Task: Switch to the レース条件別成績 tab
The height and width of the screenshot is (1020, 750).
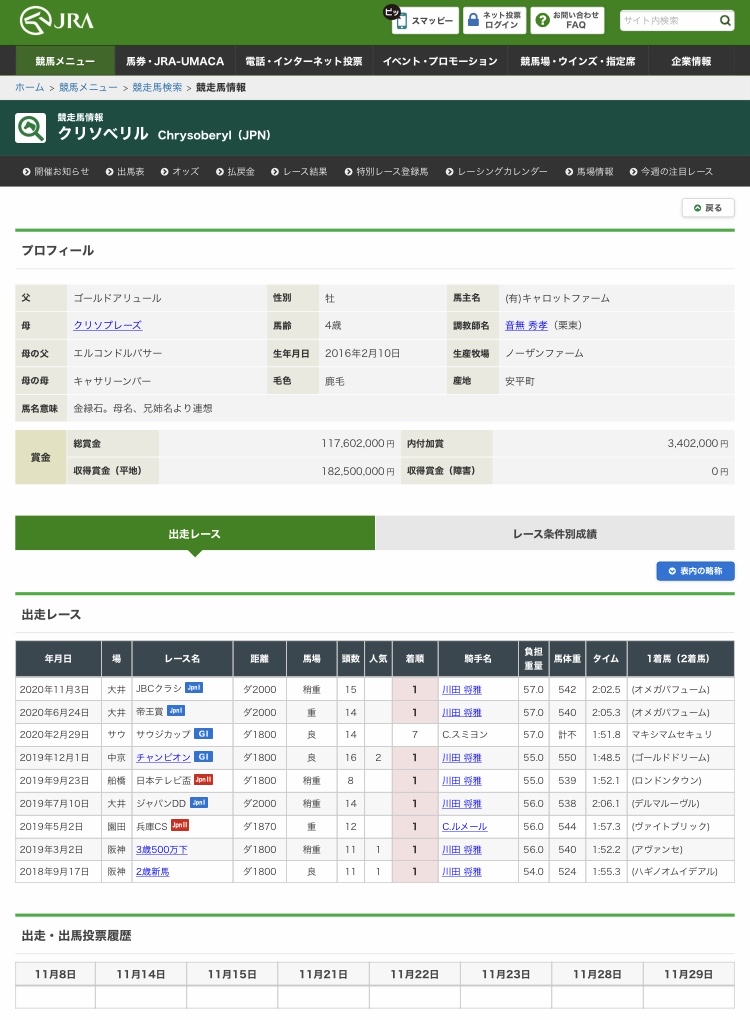Action: [554, 534]
